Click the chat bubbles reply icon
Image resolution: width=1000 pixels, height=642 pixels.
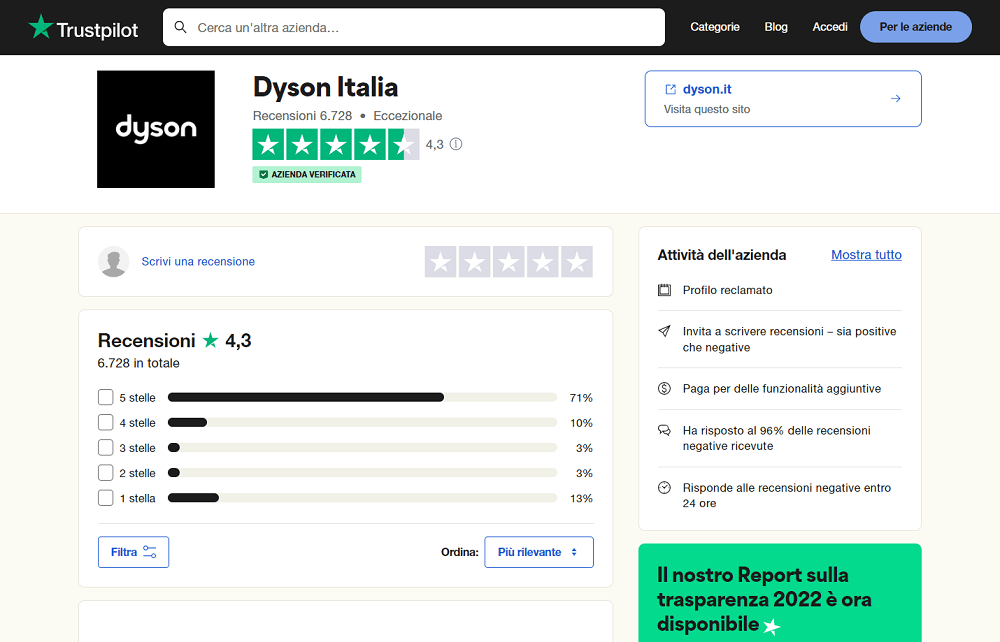tap(665, 430)
